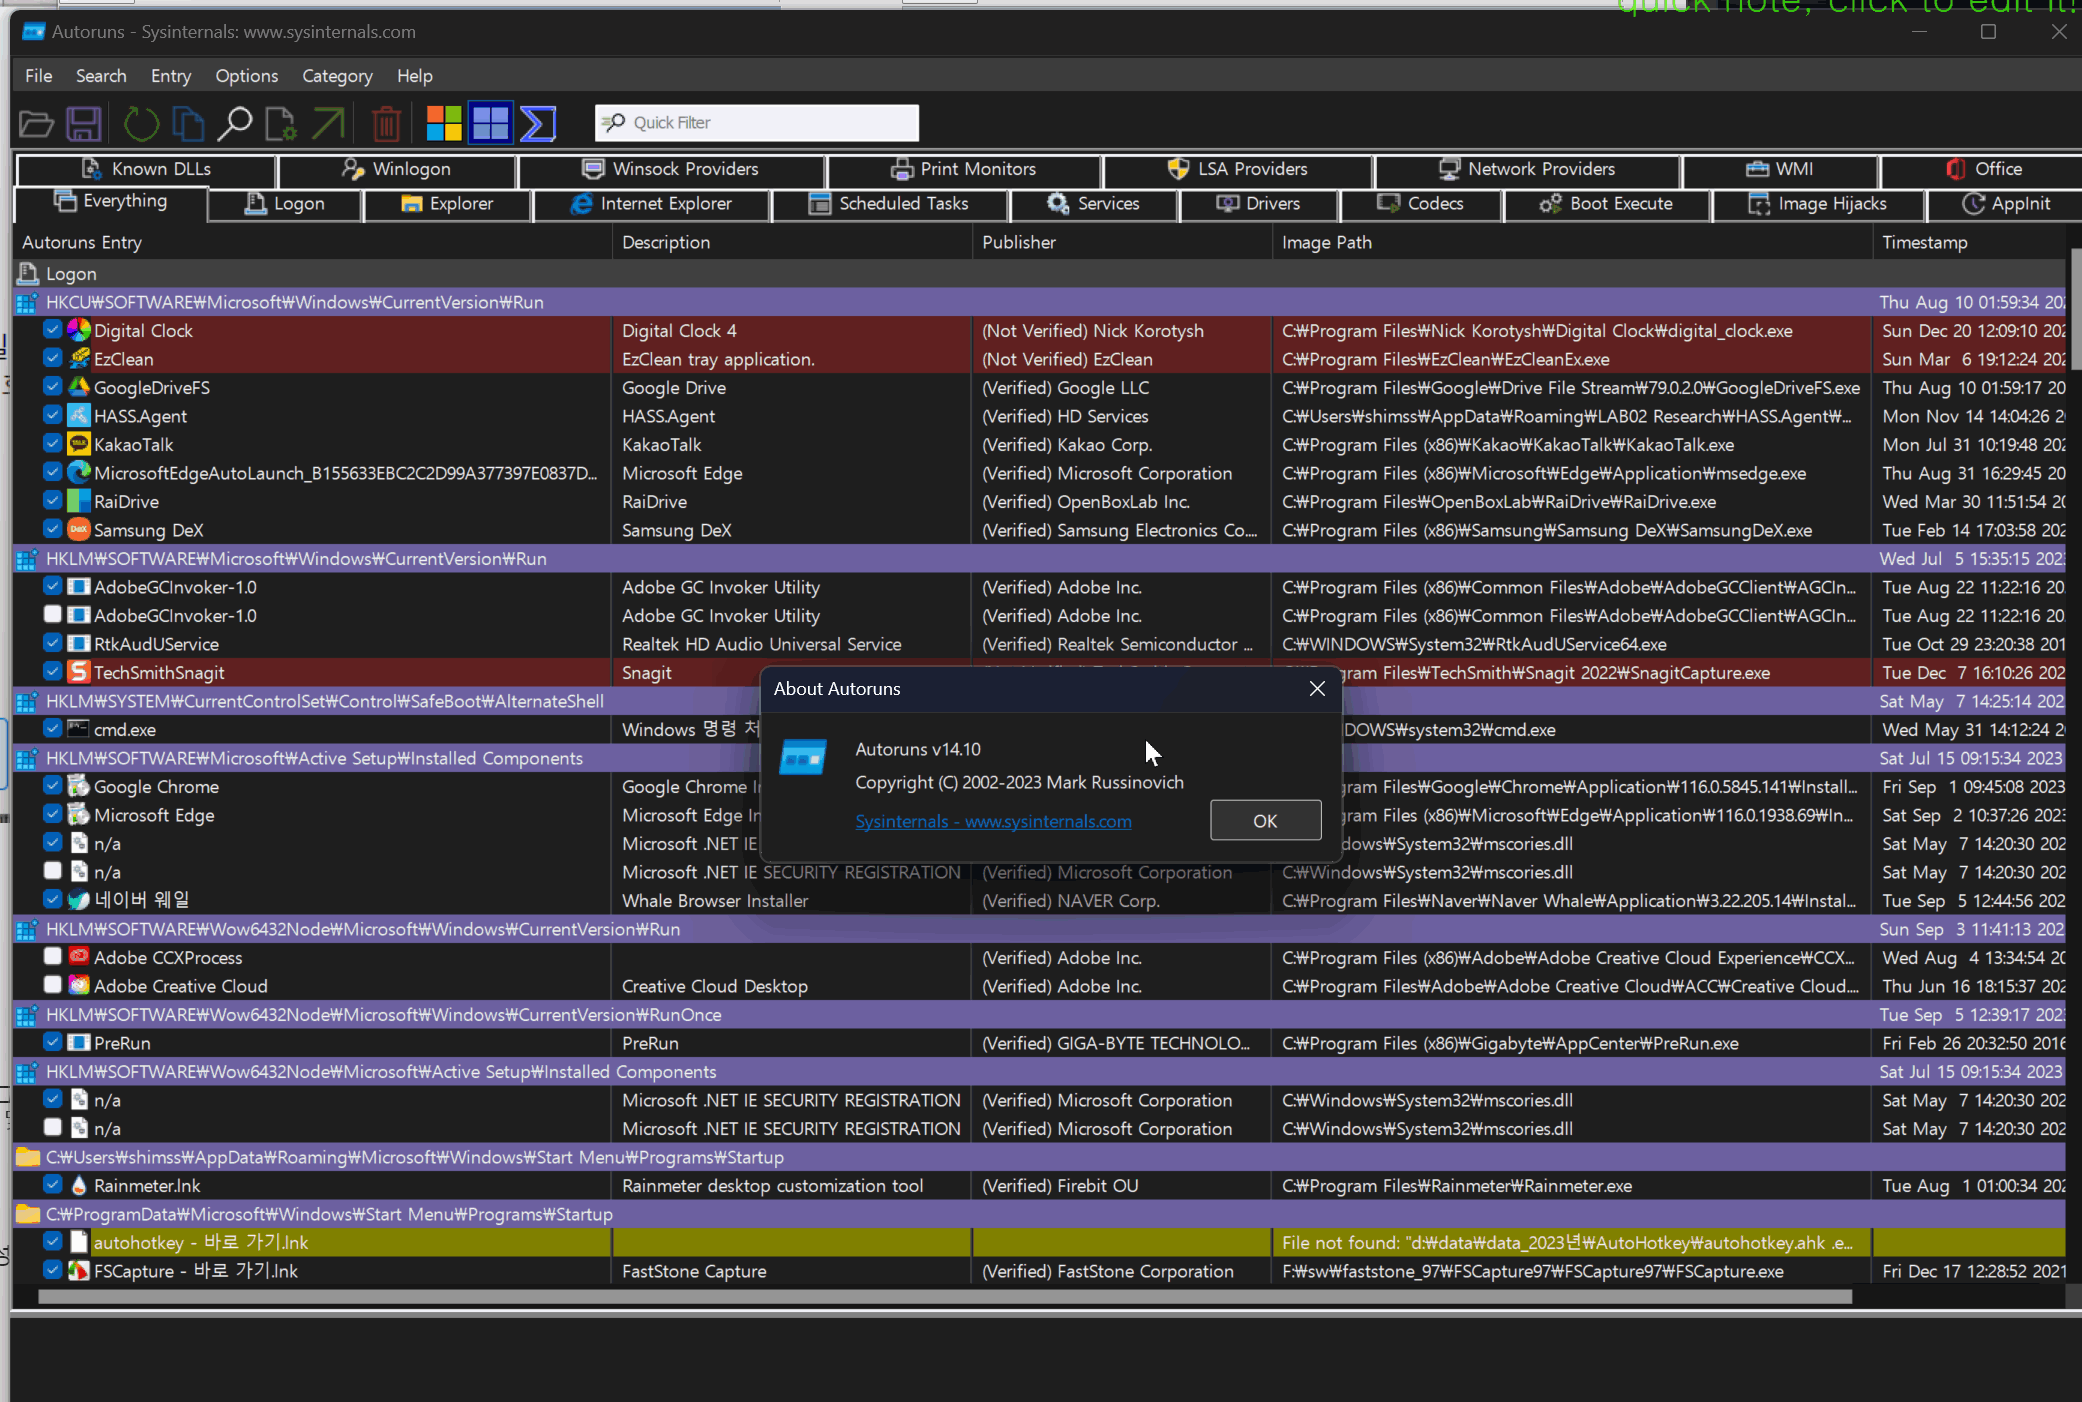This screenshot has height=1402, width=2082.
Task: Click the Samsung DeX entry icon
Action: pyautogui.click(x=79, y=529)
